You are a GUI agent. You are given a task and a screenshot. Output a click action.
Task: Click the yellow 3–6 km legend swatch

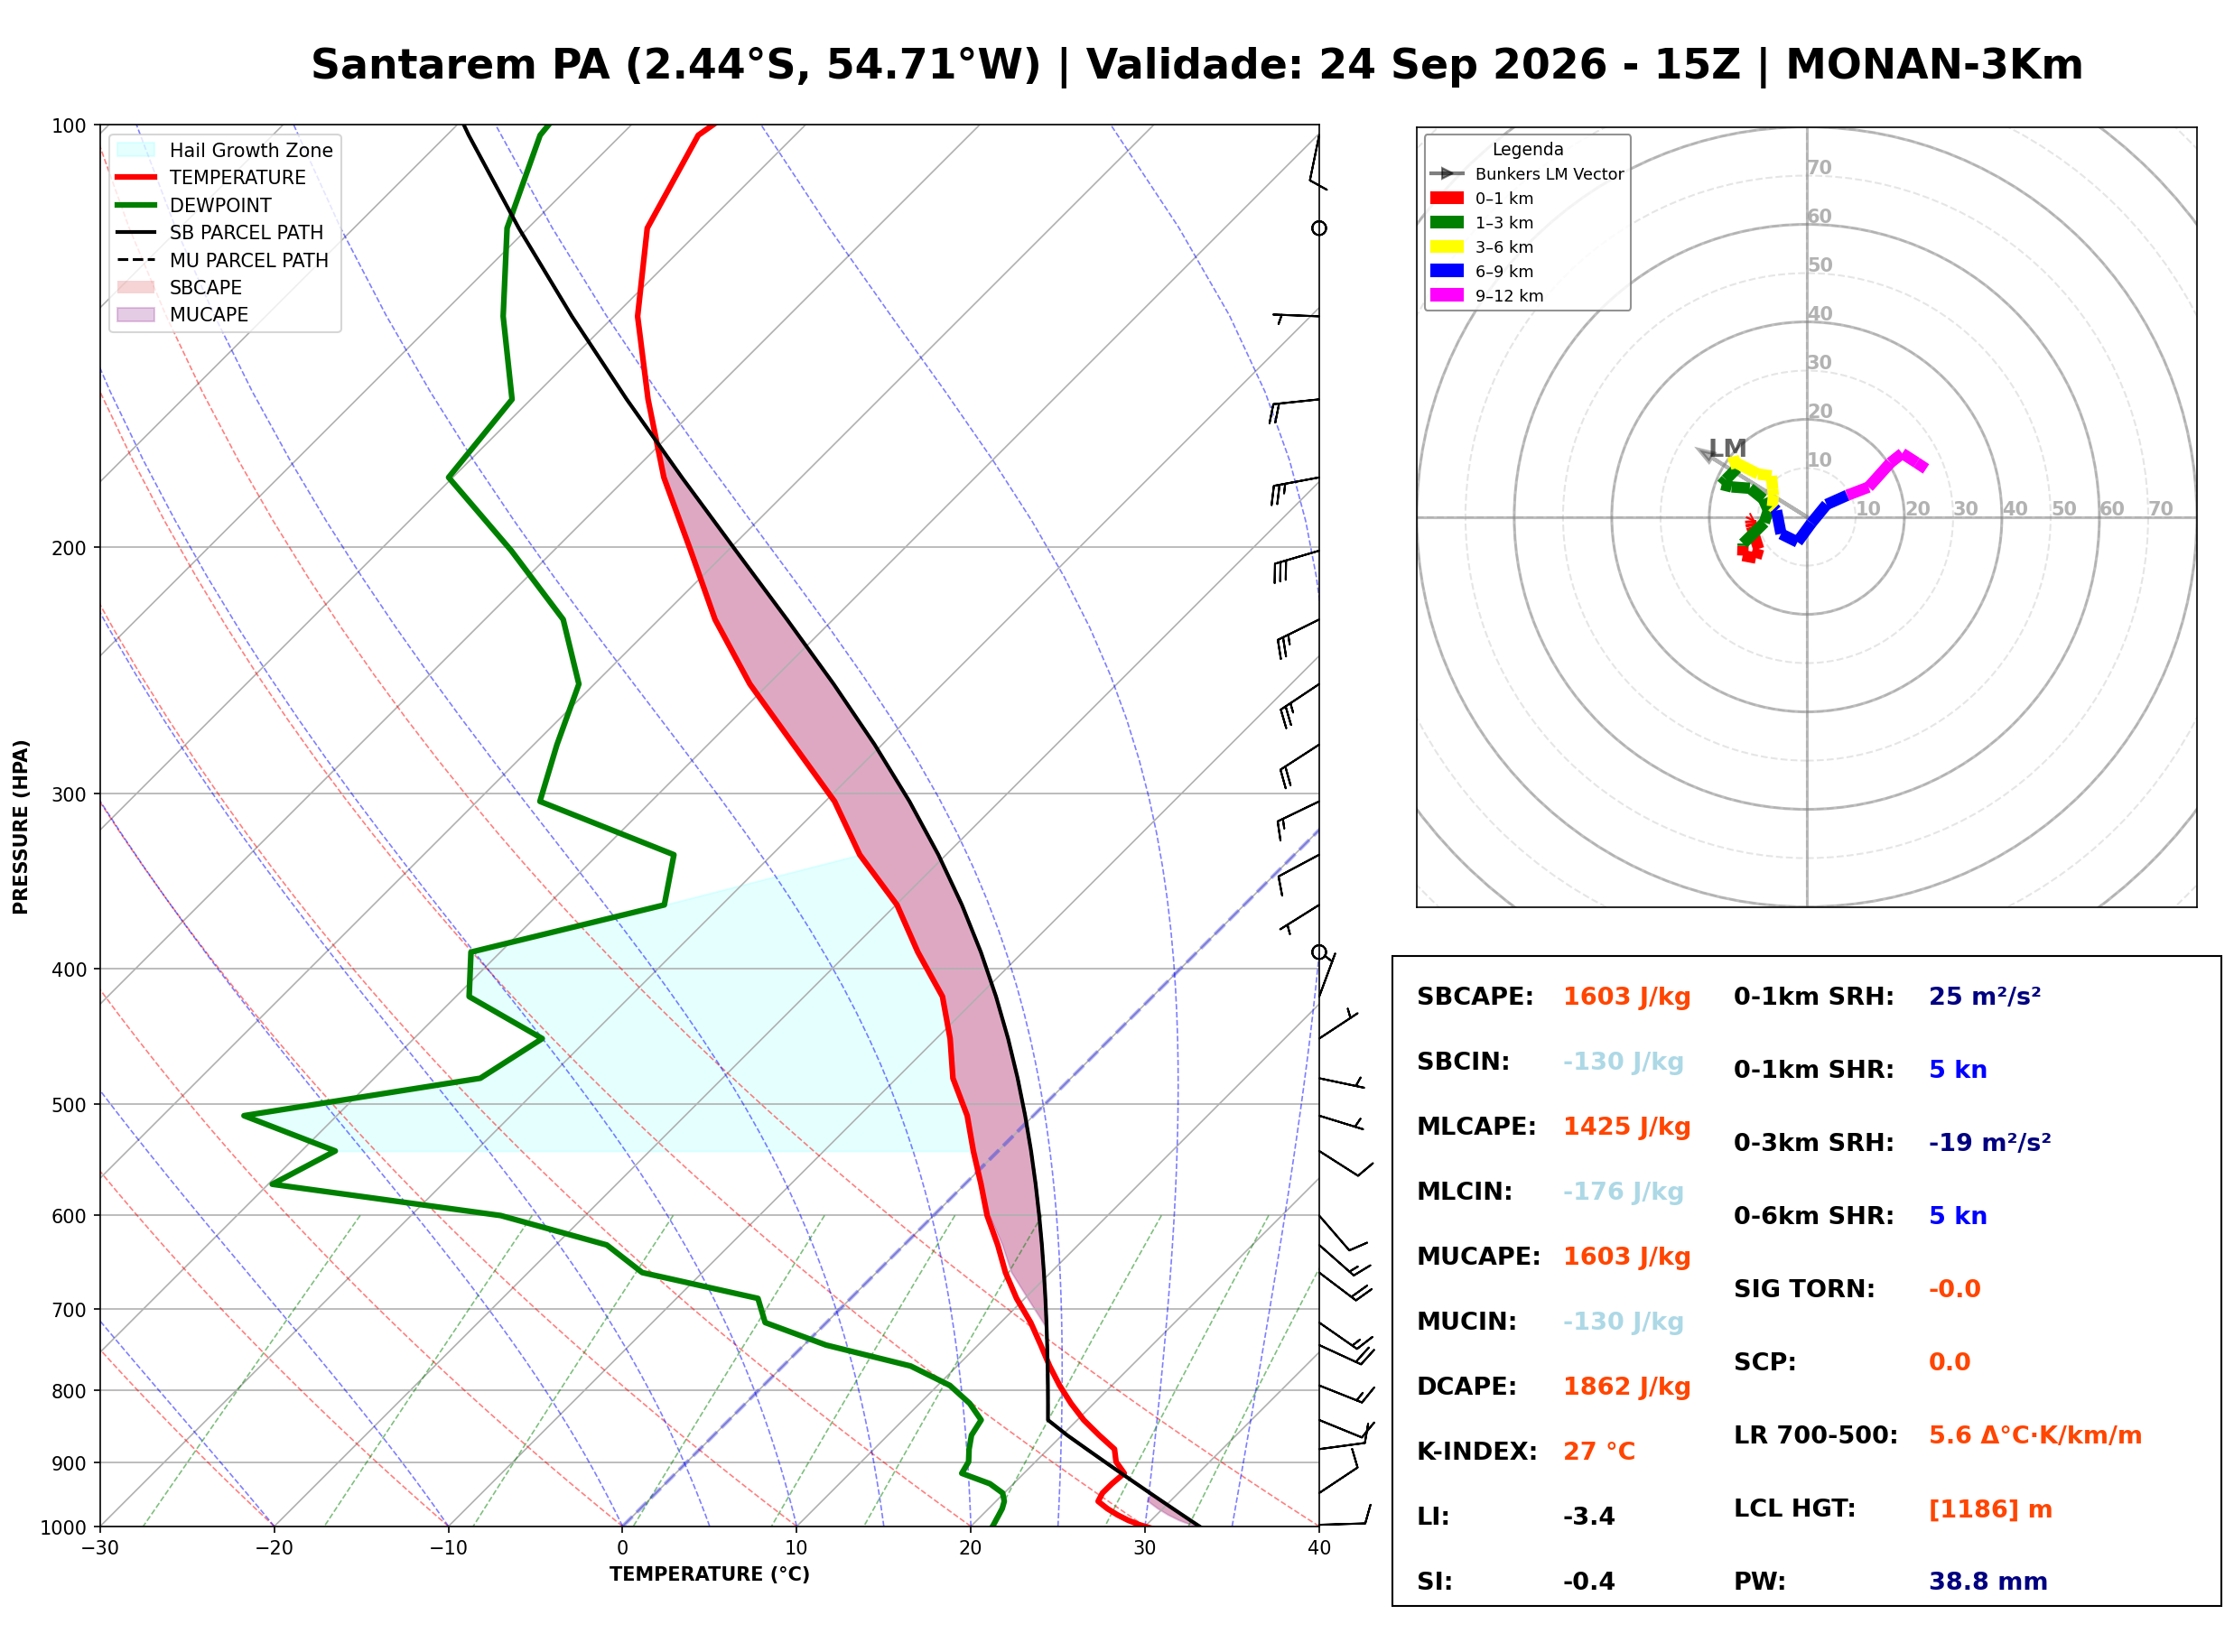click(1447, 246)
